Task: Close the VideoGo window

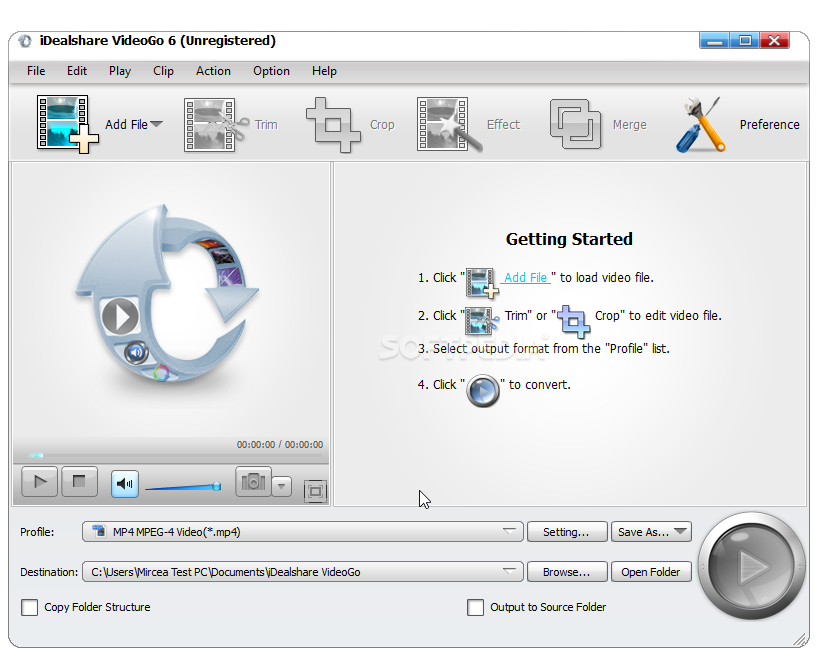Action: point(775,40)
